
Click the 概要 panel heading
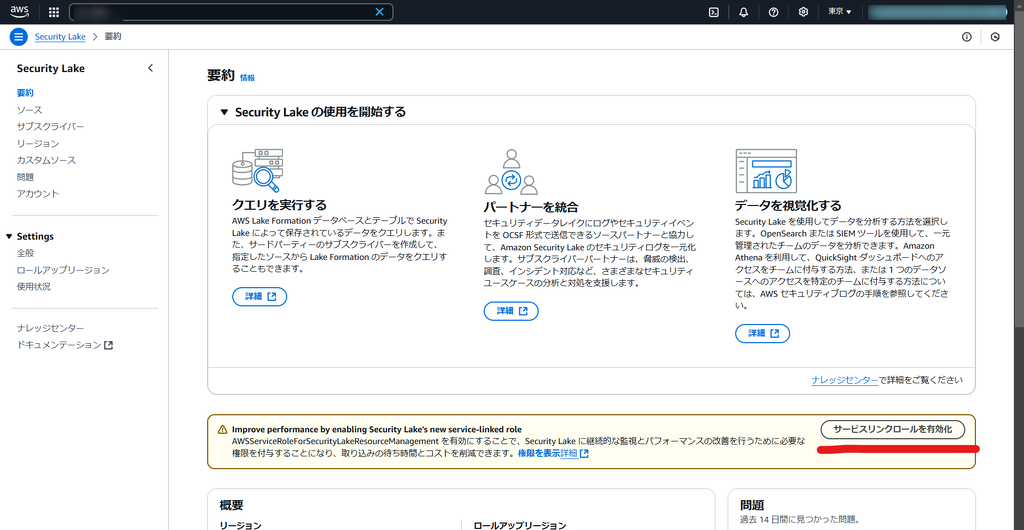(x=232, y=506)
